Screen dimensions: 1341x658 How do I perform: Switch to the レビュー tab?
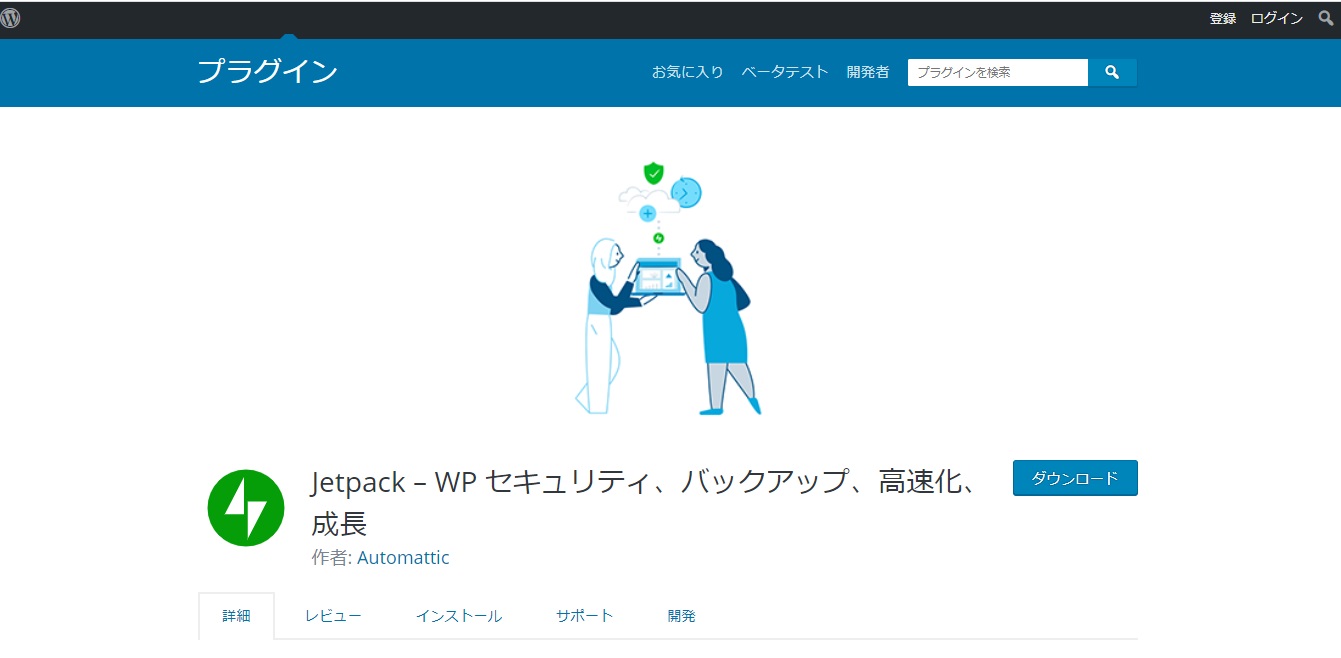coord(333,616)
